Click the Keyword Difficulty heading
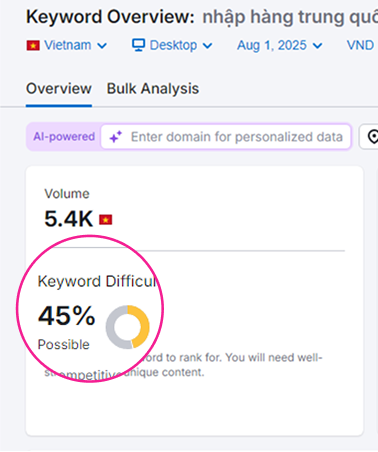Viewport: 378px width, 452px height. click(x=97, y=281)
